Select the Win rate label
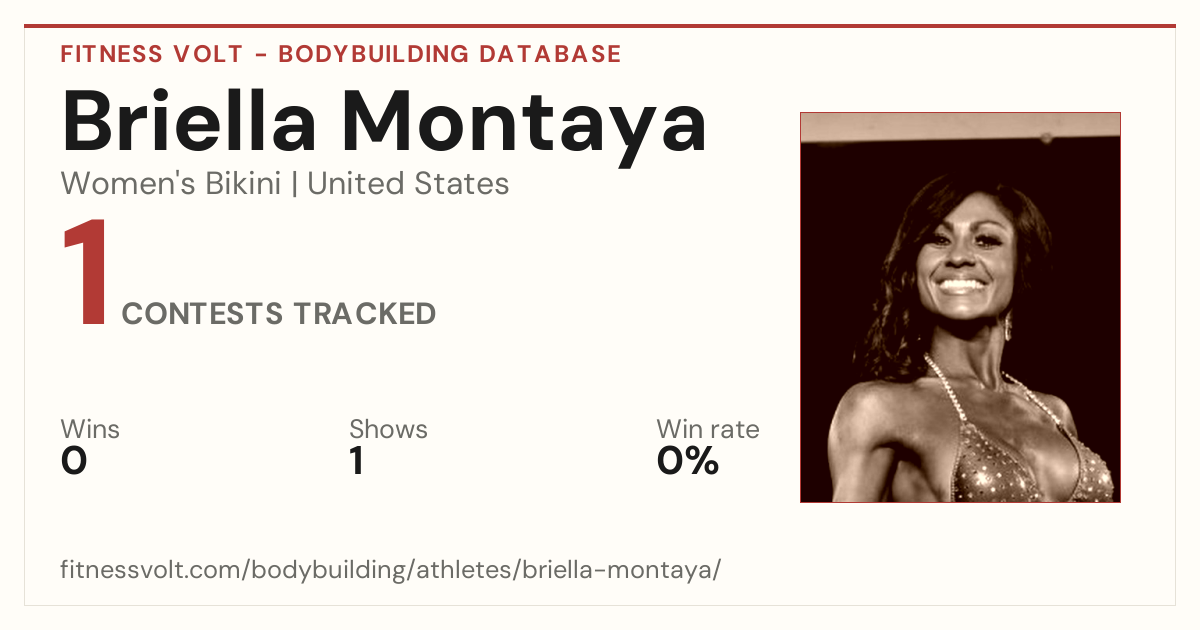The image size is (1200, 630). click(x=707, y=430)
